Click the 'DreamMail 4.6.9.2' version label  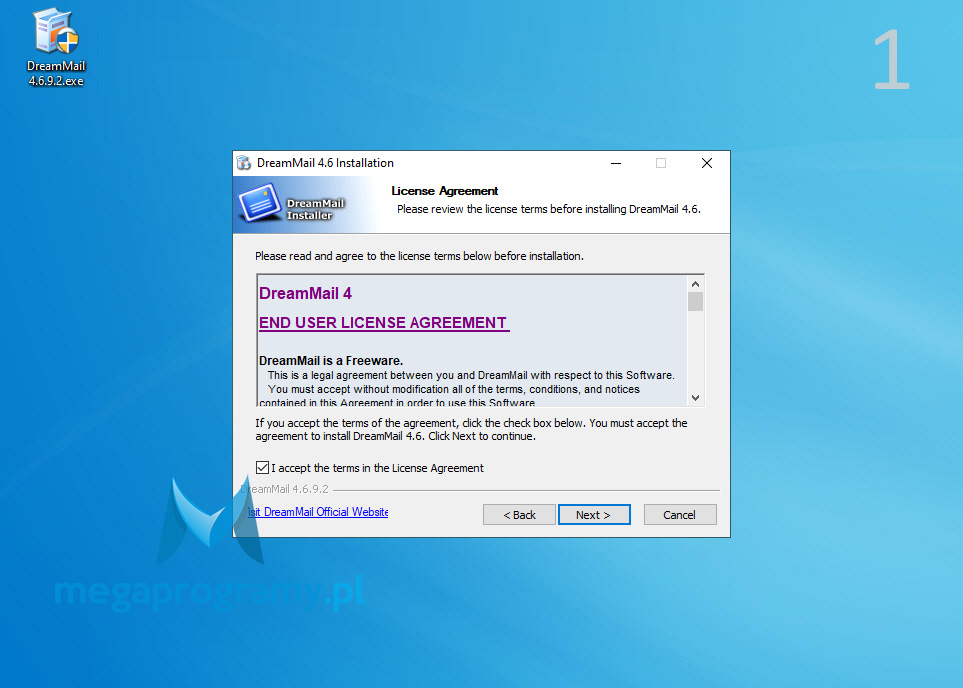click(x=284, y=489)
